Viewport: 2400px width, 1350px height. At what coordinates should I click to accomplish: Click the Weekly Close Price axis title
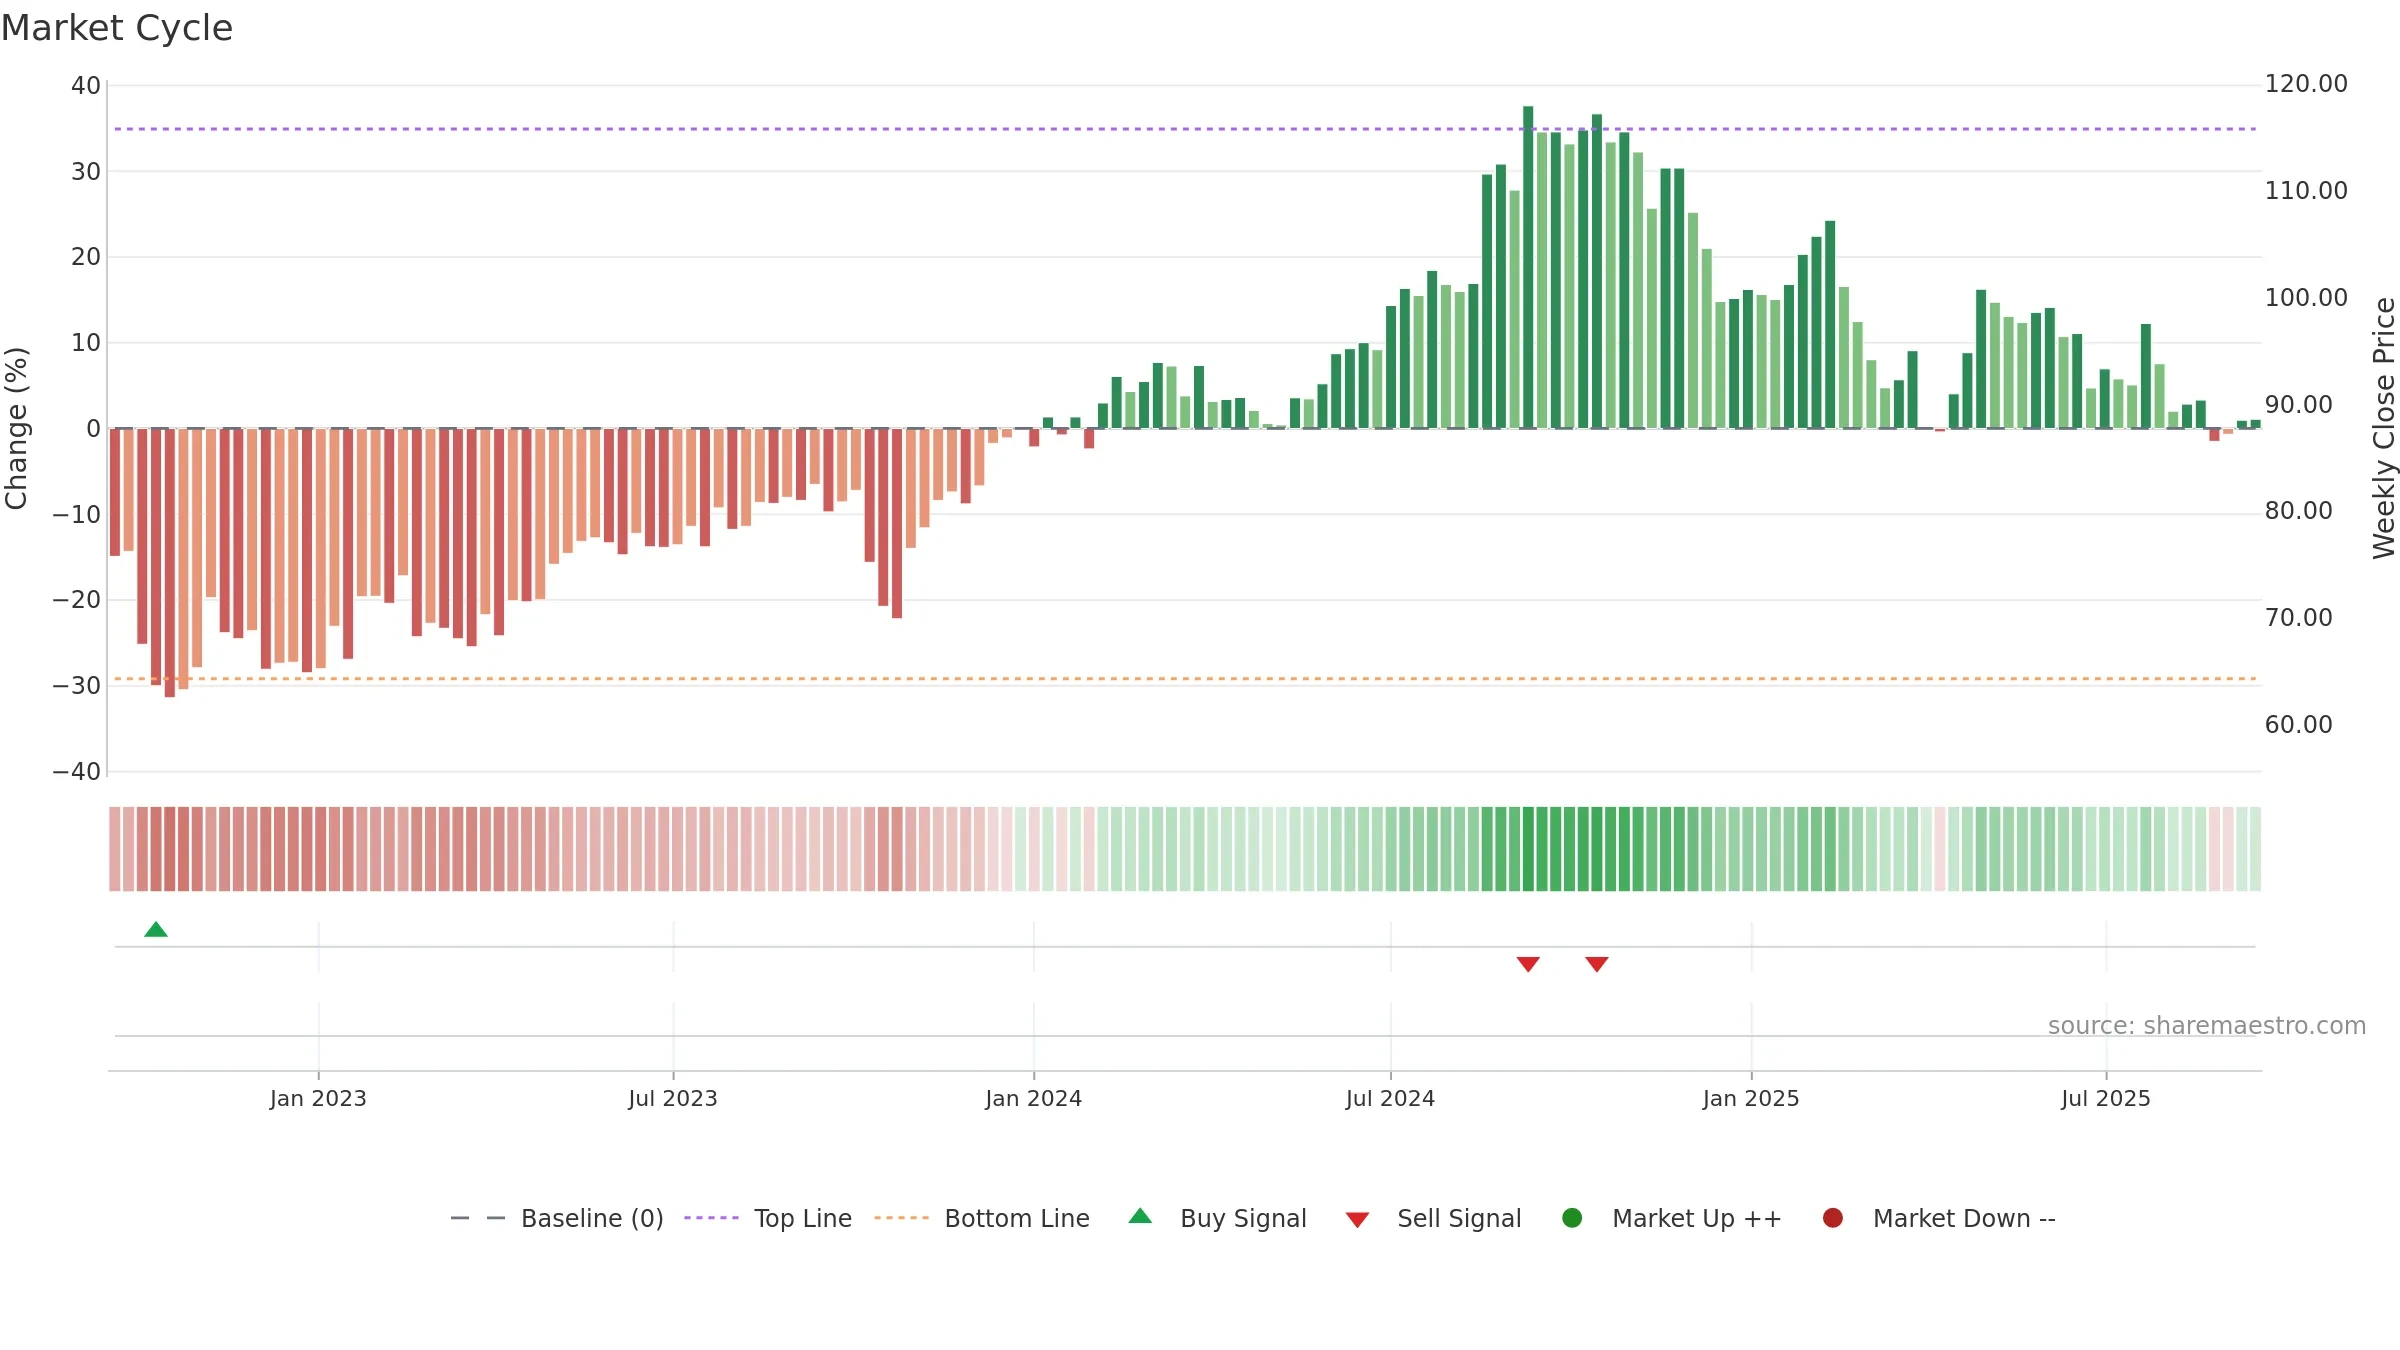2384,428
